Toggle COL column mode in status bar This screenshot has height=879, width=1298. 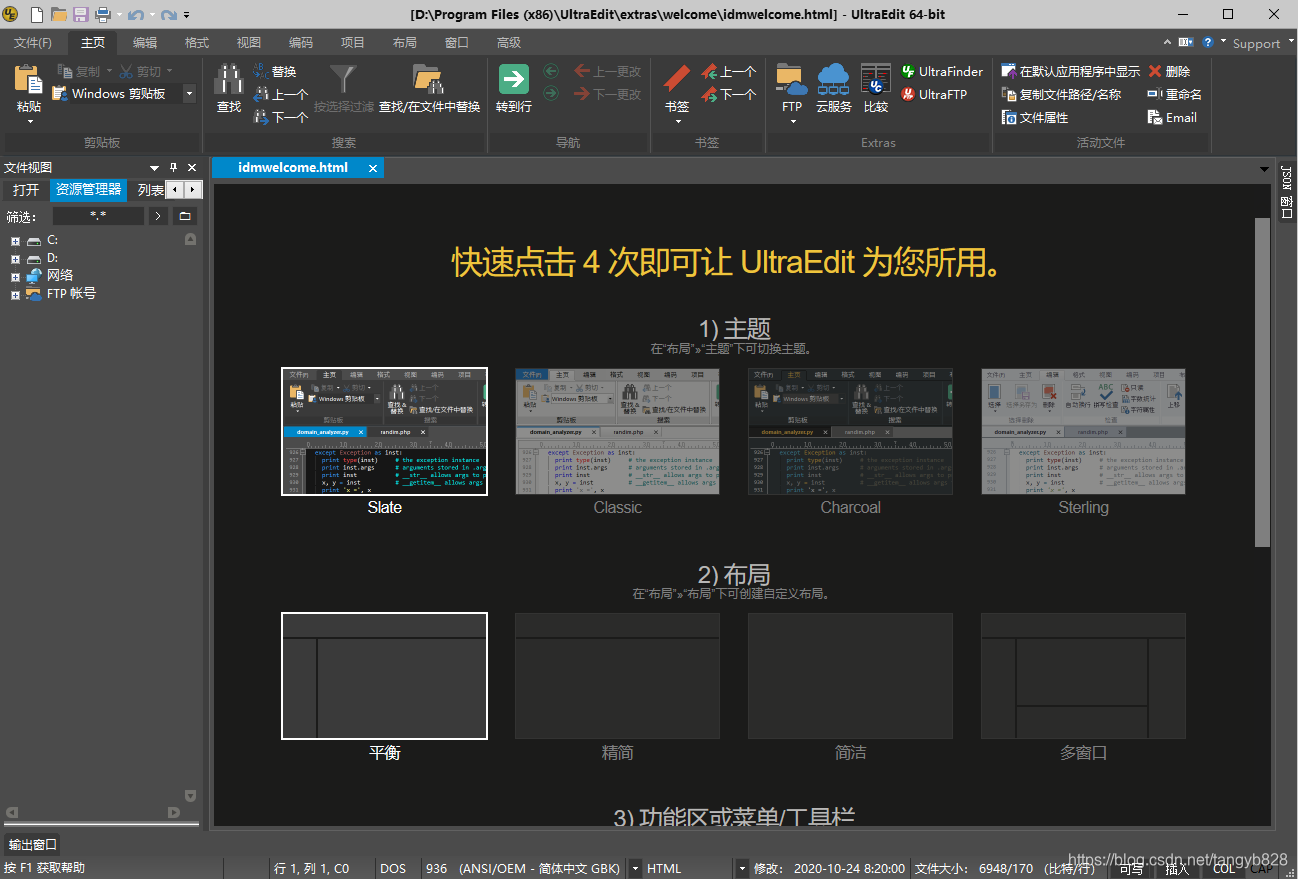[1223, 869]
